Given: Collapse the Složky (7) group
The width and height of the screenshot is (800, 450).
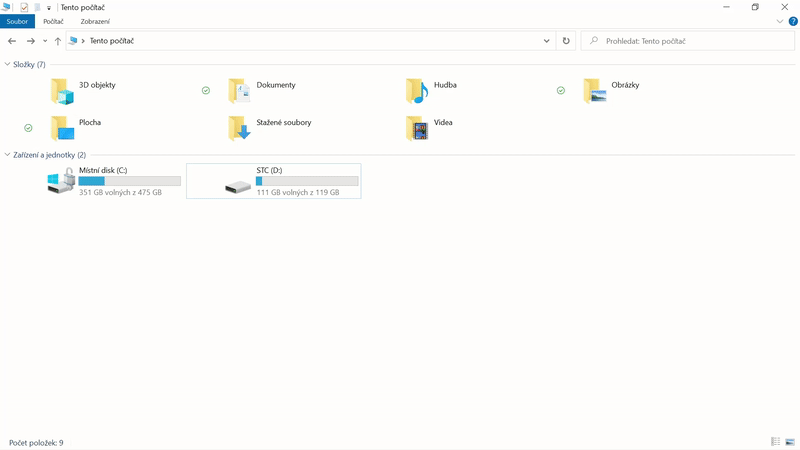Looking at the screenshot, I should (7, 65).
